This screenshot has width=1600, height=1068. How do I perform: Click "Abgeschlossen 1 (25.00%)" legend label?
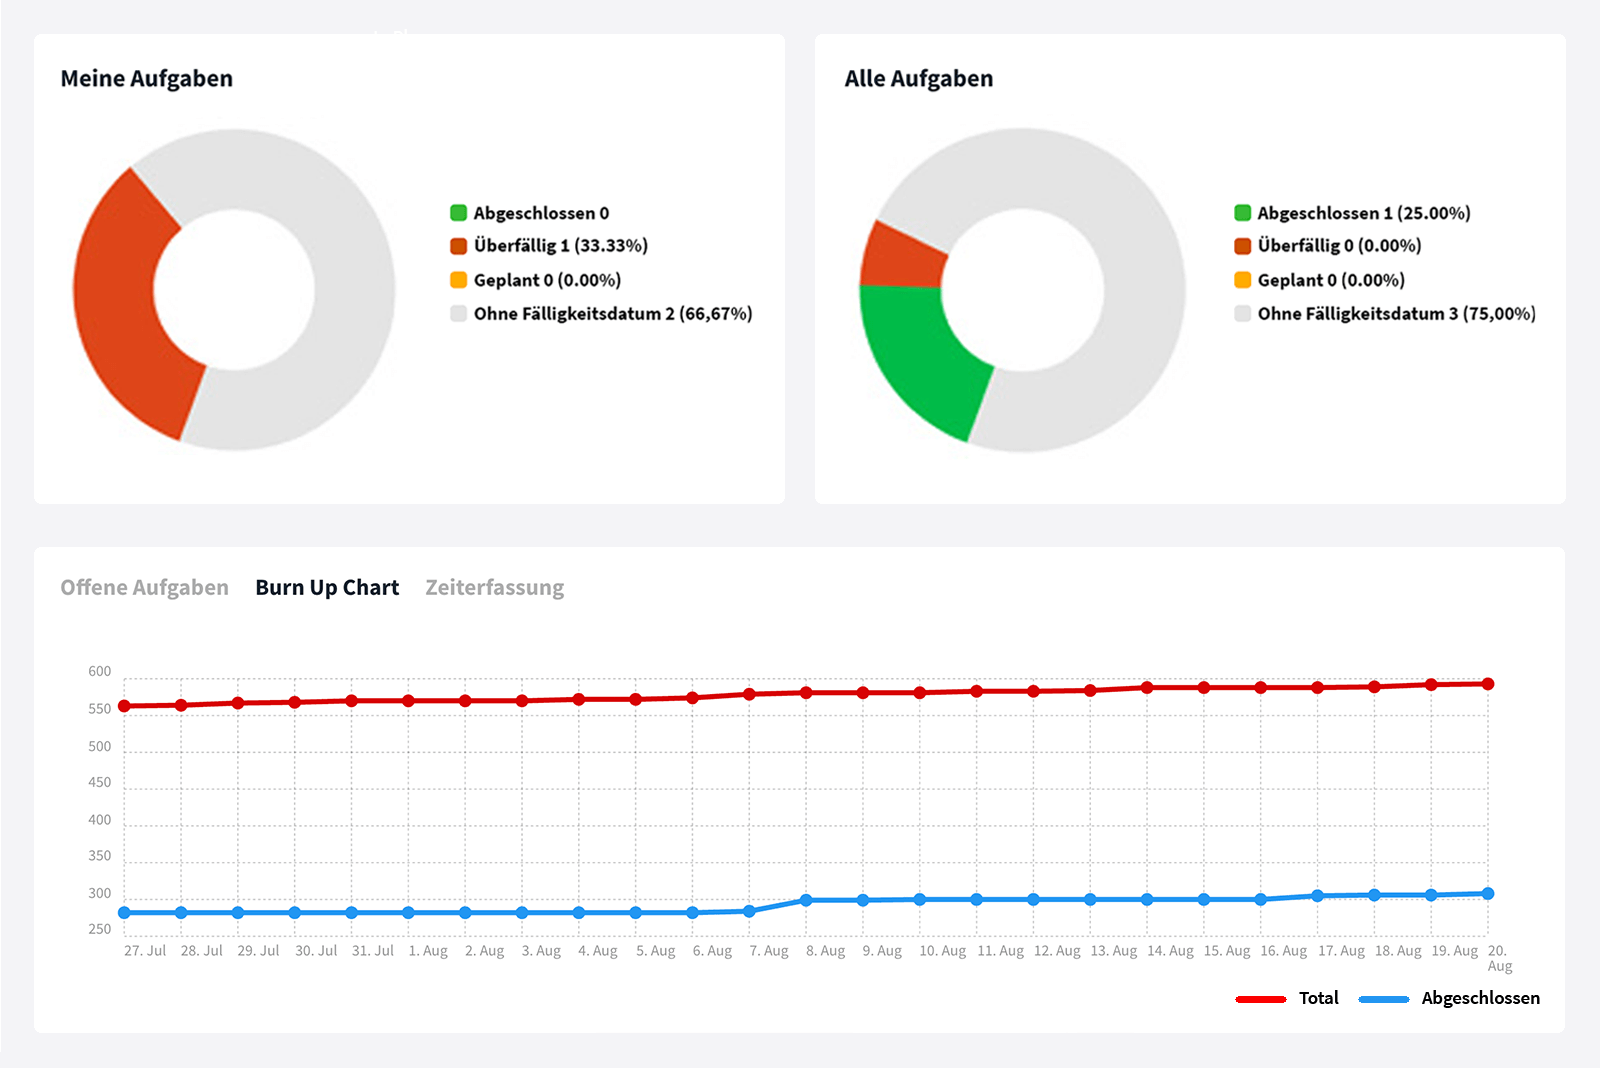pyautogui.click(x=1363, y=213)
